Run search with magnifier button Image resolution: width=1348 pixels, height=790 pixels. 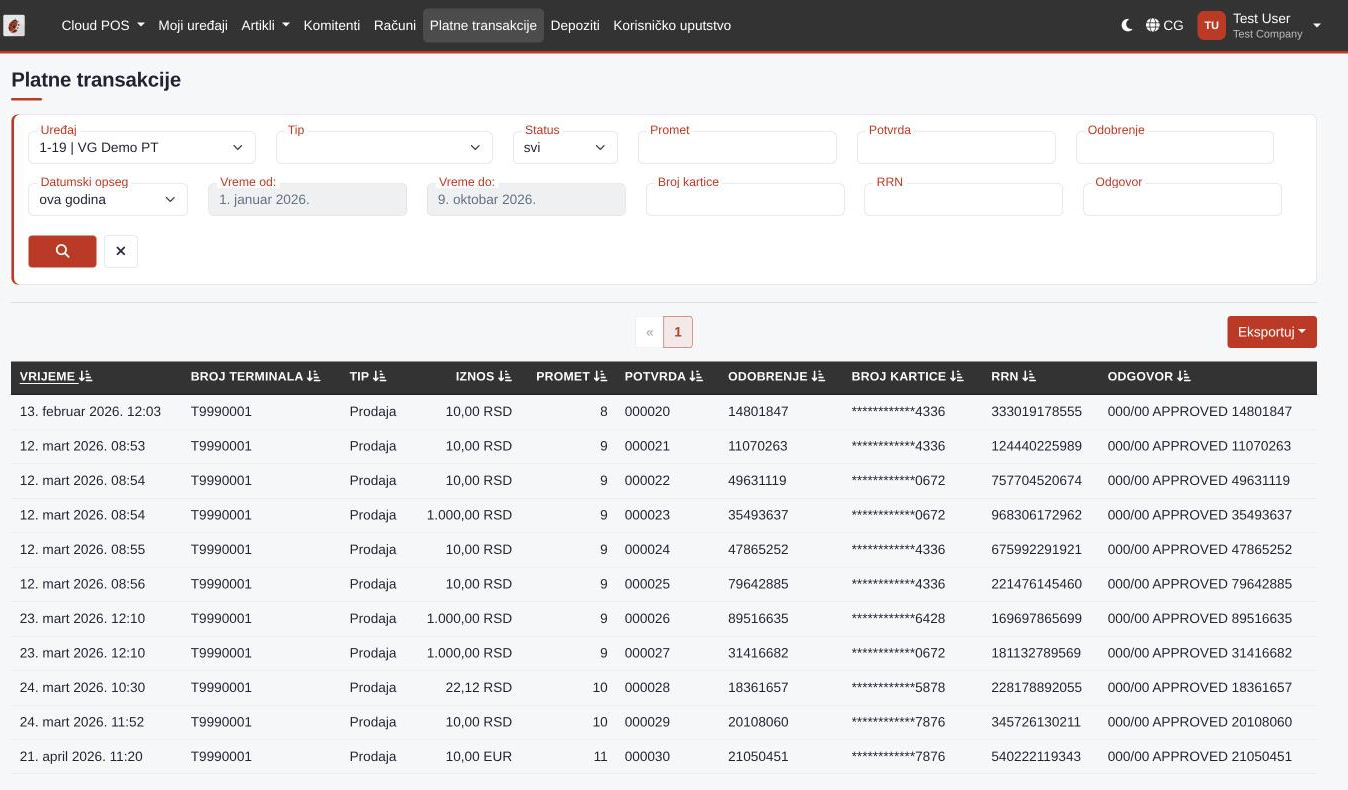(62, 251)
